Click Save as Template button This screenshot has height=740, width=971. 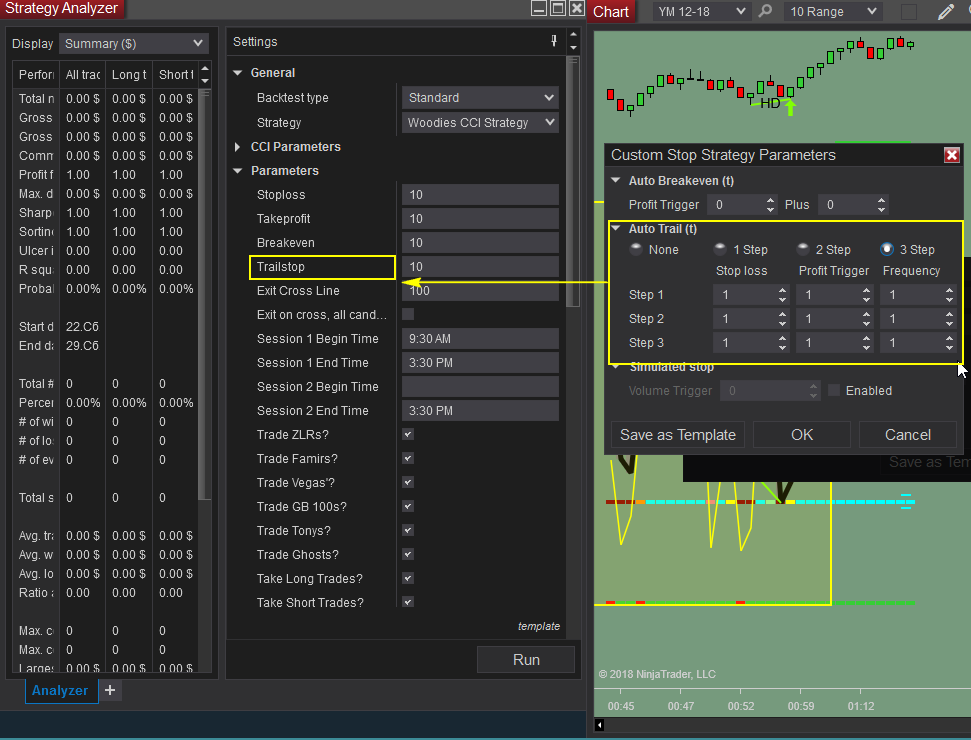(677, 435)
